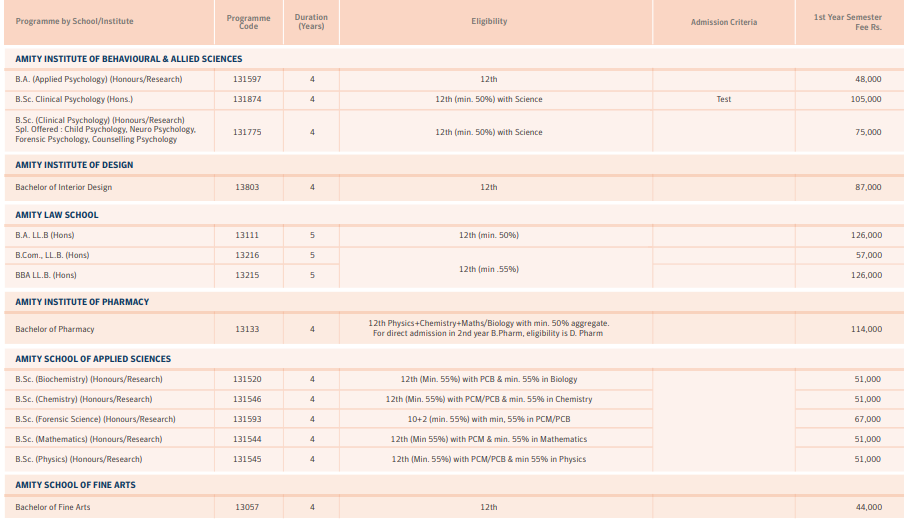
Task: Select 'B.Sc. (Chemistry) (Honours/Research)' programme
Action: (84, 399)
